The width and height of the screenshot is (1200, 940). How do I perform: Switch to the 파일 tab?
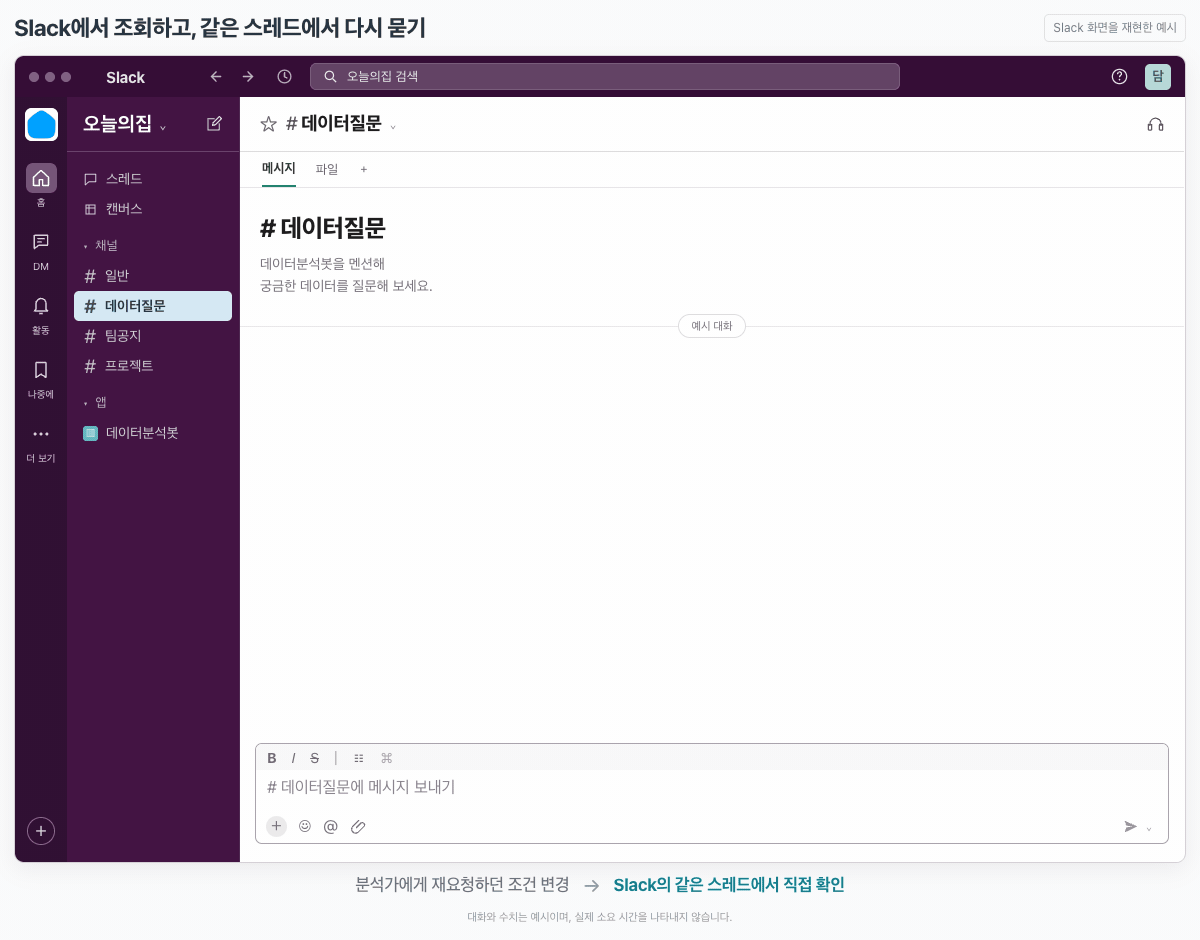pos(327,169)
